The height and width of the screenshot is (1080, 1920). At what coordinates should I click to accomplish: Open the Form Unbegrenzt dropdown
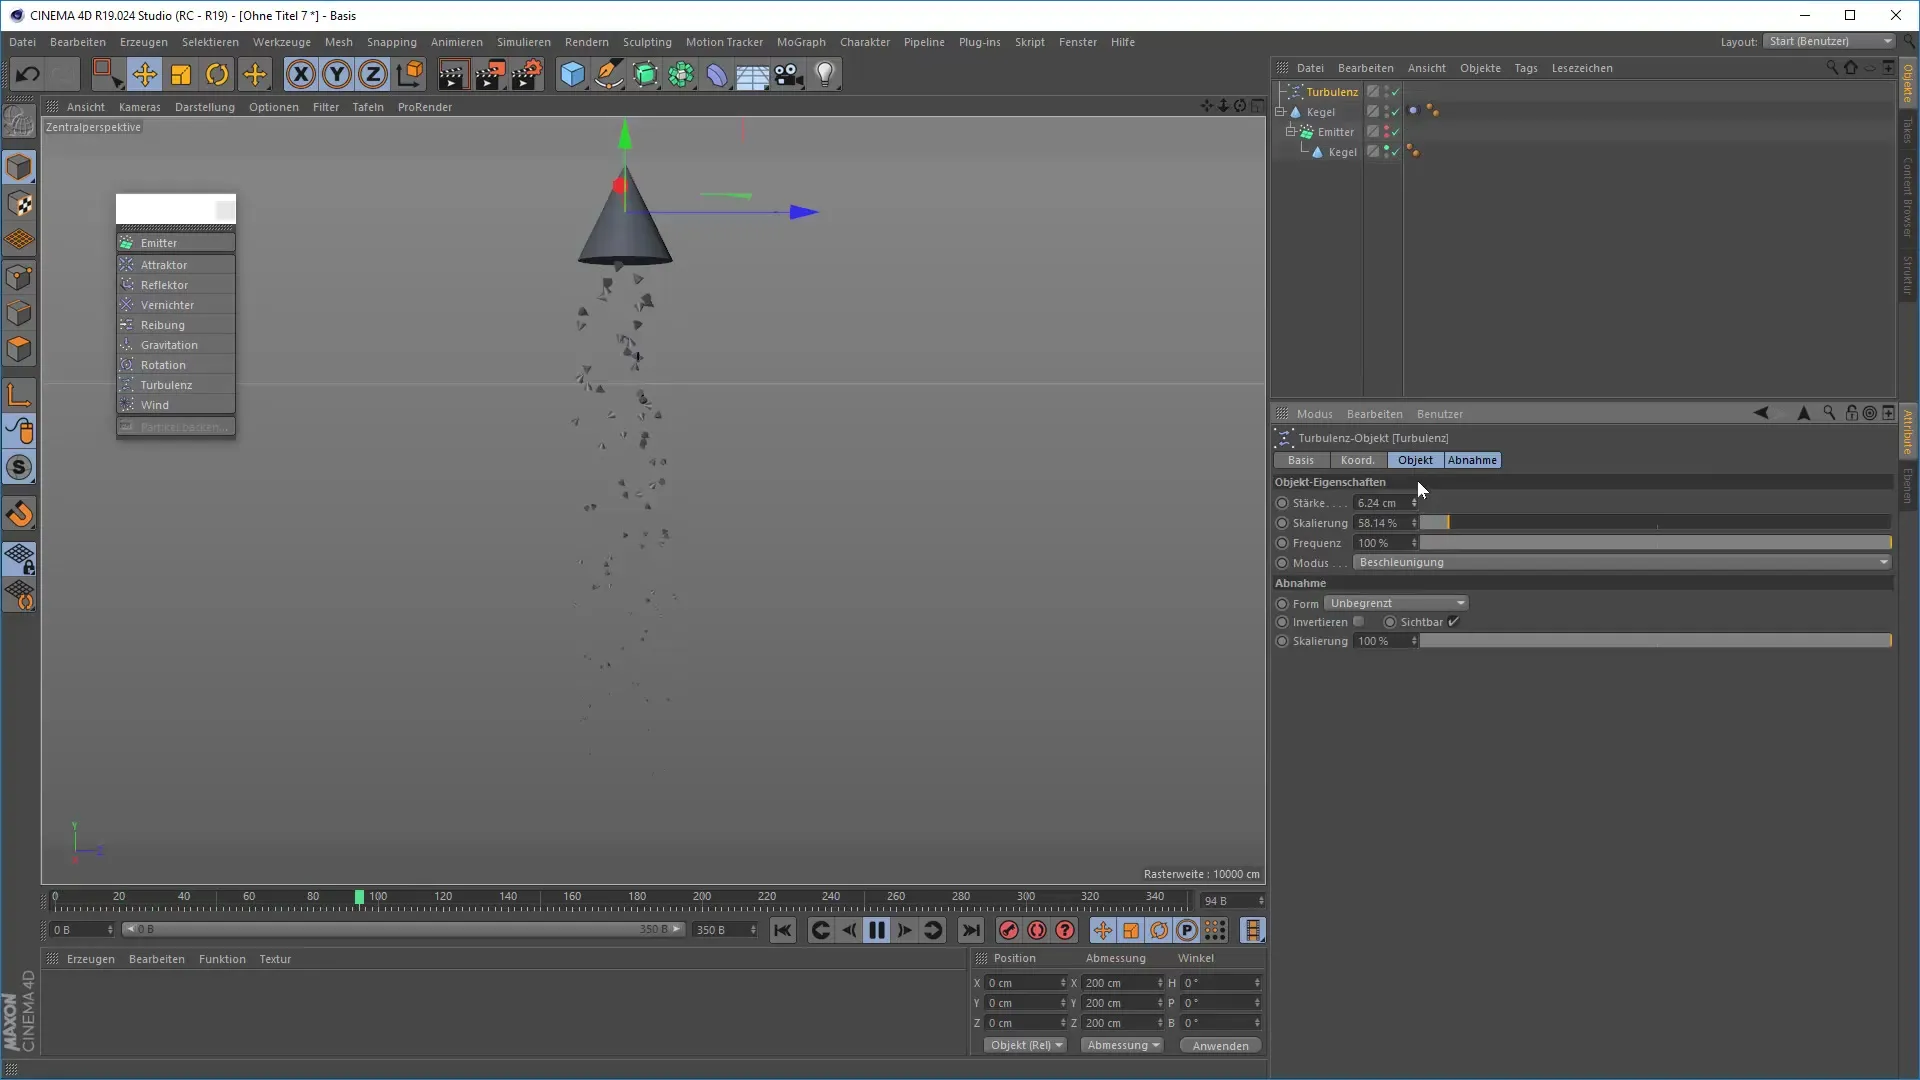pyautogui.click(x=1397, y=604)
